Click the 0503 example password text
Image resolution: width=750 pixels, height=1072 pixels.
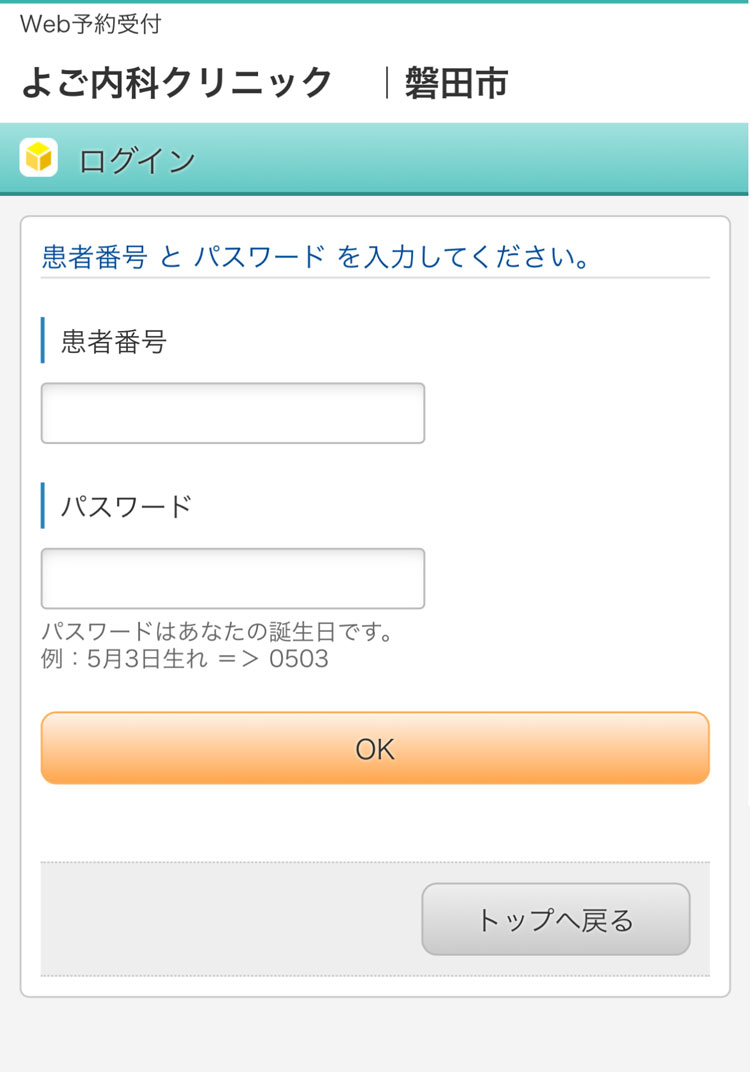(298, 659)
